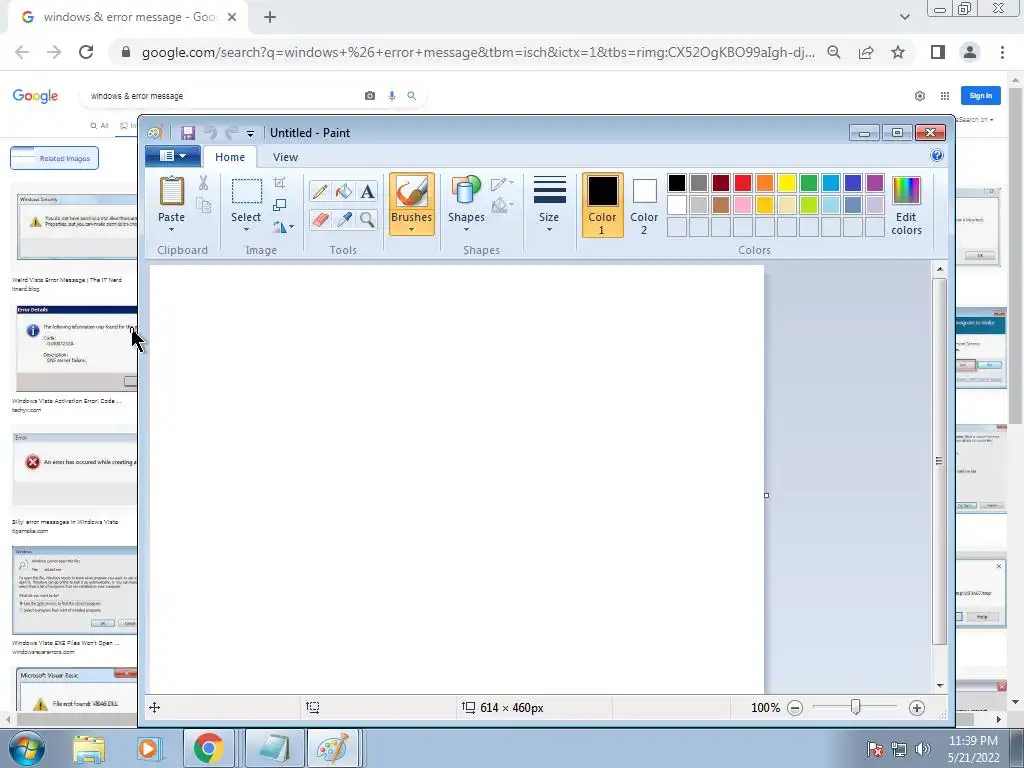This screenshot has height=768, width=1024.
Task: Select the Text tool in Paint
Action: (x=368, y=191)
